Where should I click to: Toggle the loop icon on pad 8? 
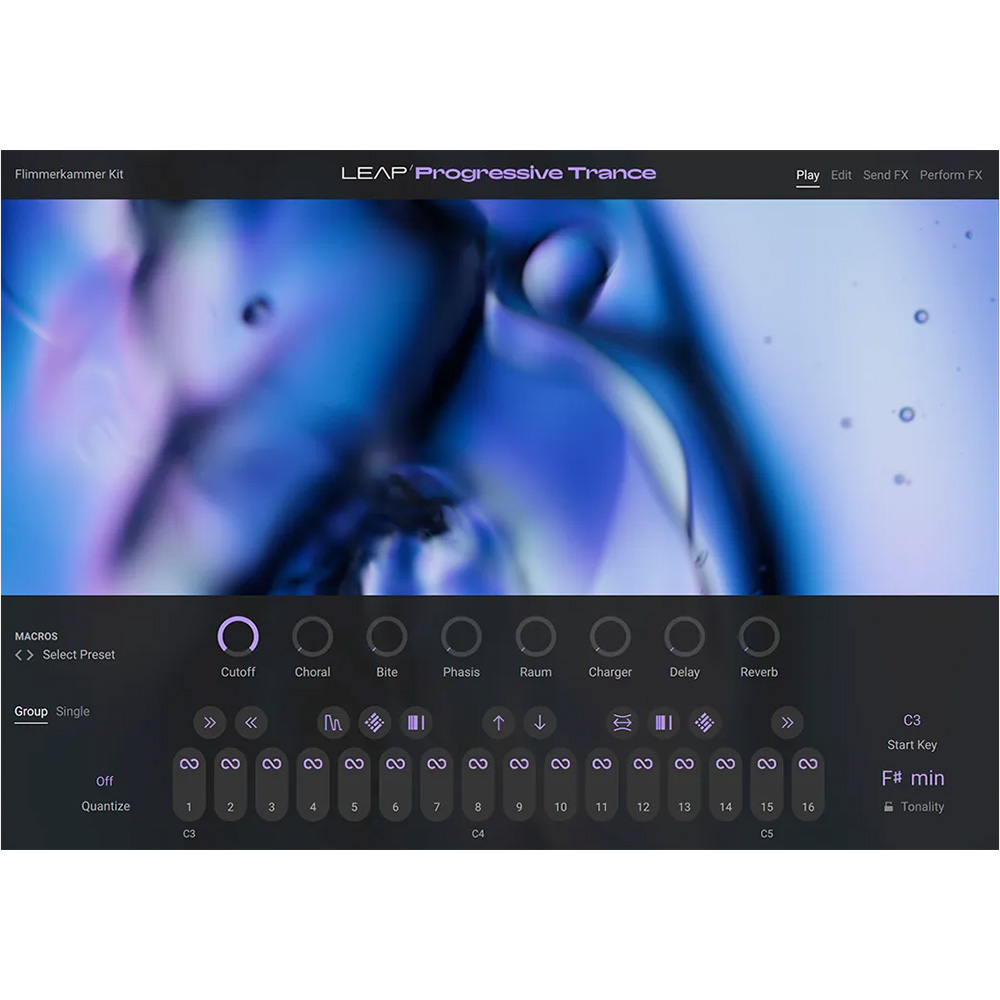(x=478, y=763)
